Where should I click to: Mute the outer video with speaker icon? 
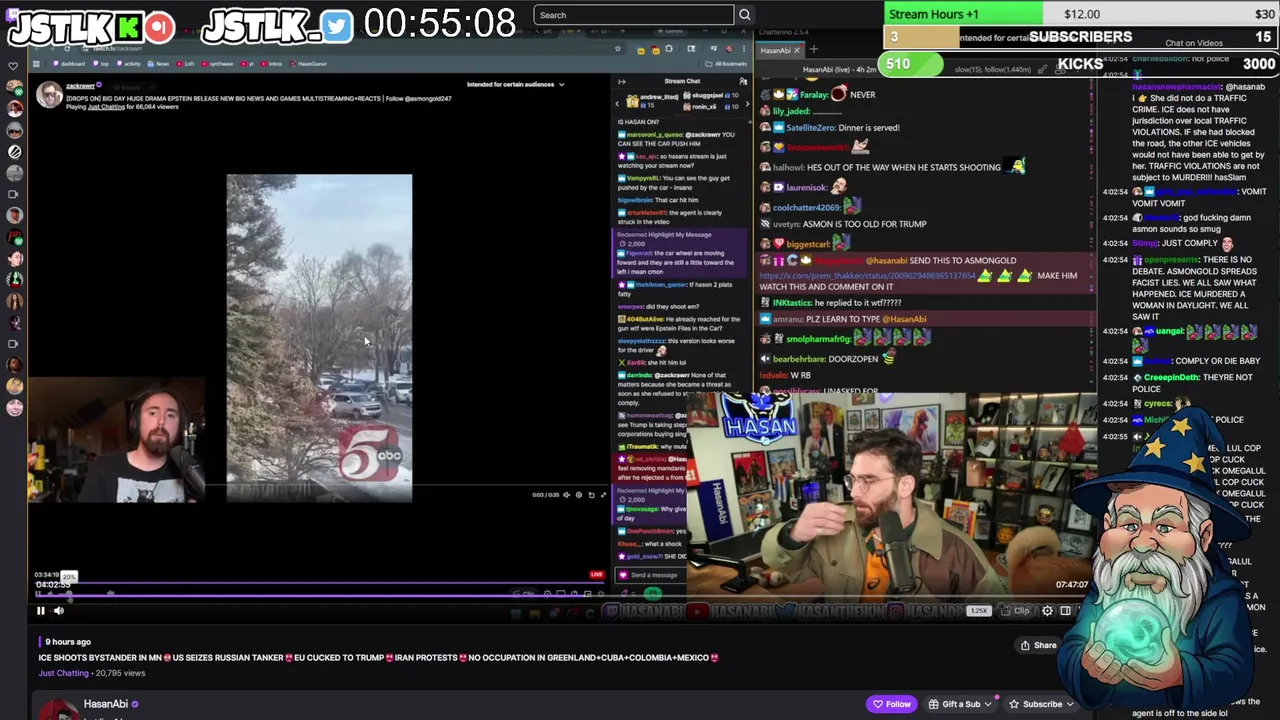[x=59, y=610]
